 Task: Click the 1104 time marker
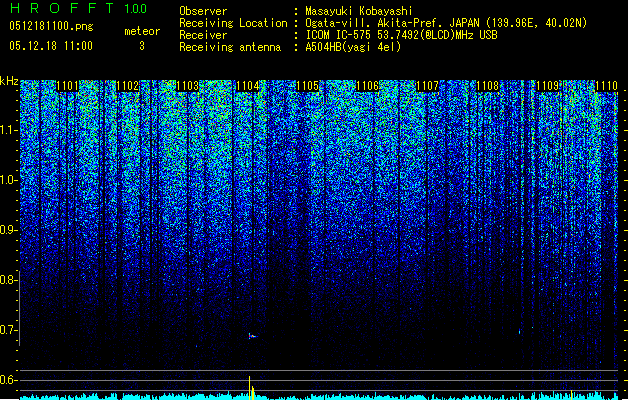click(248, 86)
